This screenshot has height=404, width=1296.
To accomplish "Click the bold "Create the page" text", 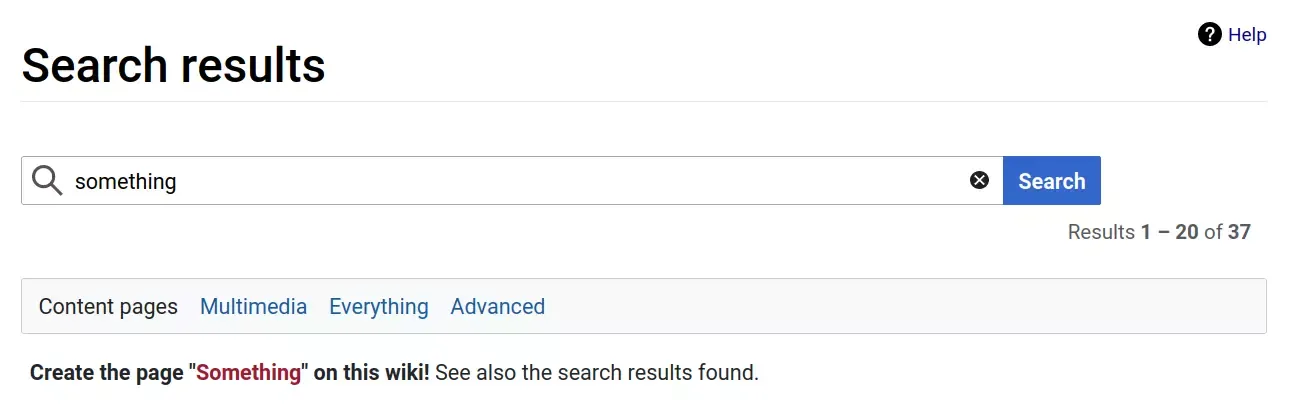I will click(x=106, y=373).
